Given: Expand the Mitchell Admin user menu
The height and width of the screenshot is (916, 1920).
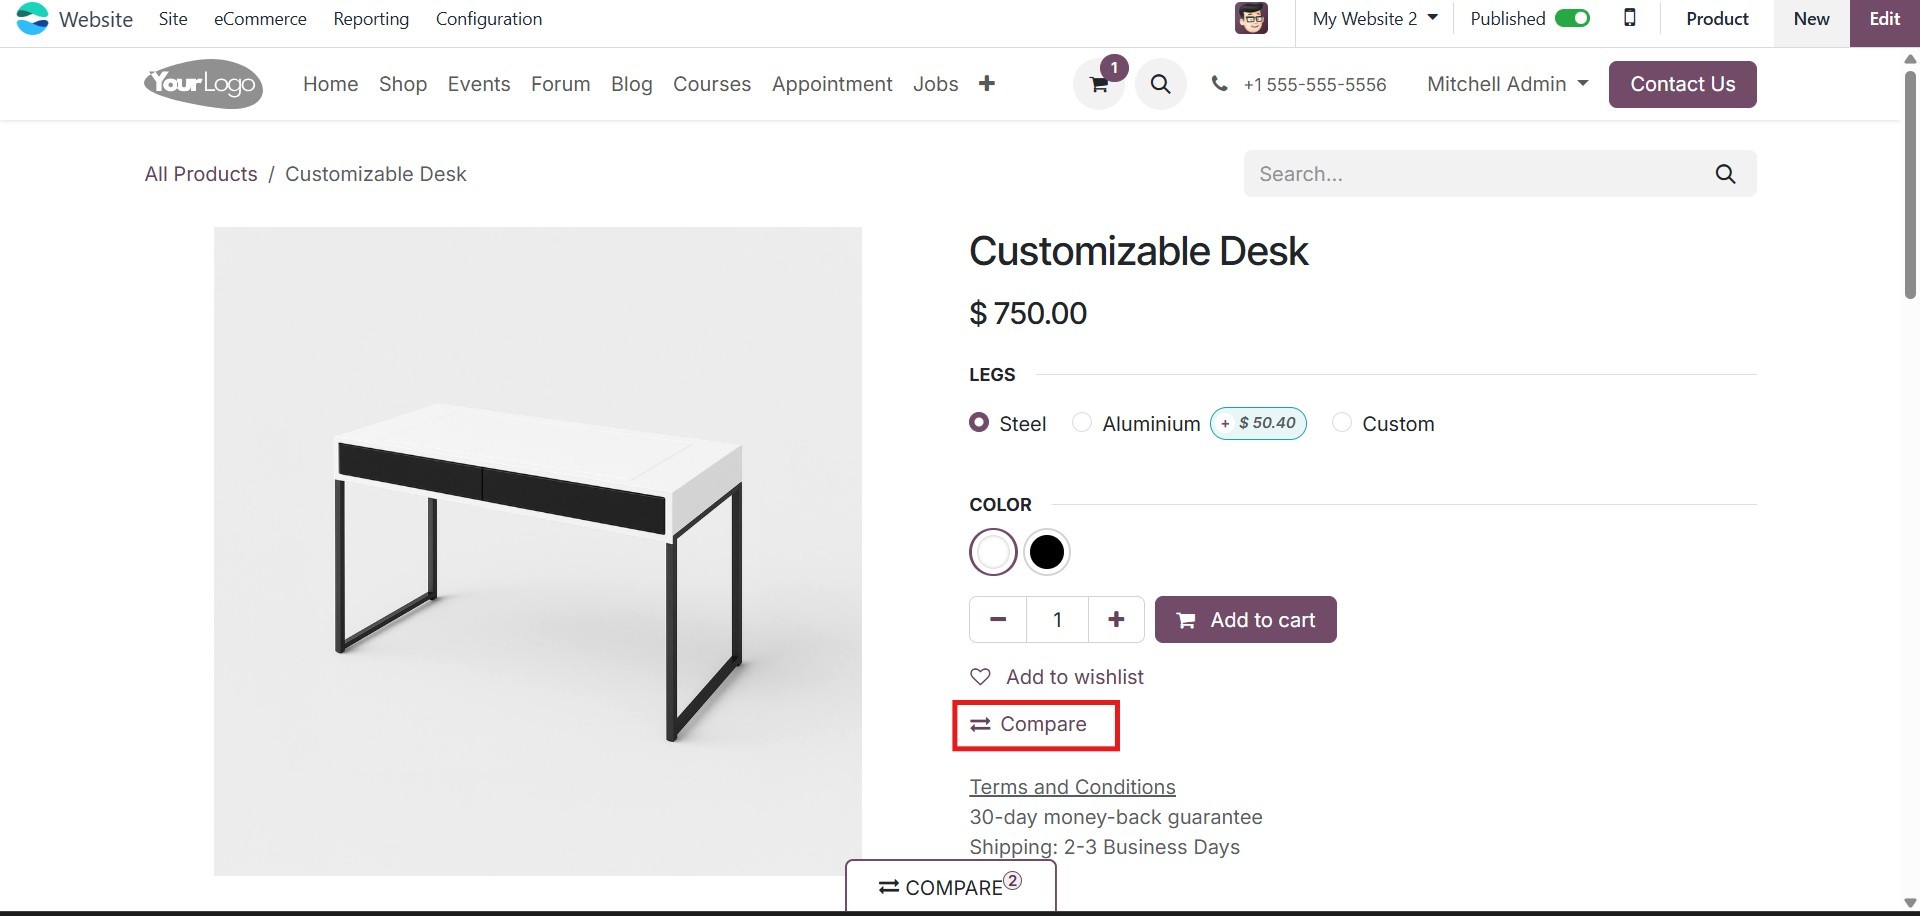Looking at the screenshot, I should pos(1507,84).
